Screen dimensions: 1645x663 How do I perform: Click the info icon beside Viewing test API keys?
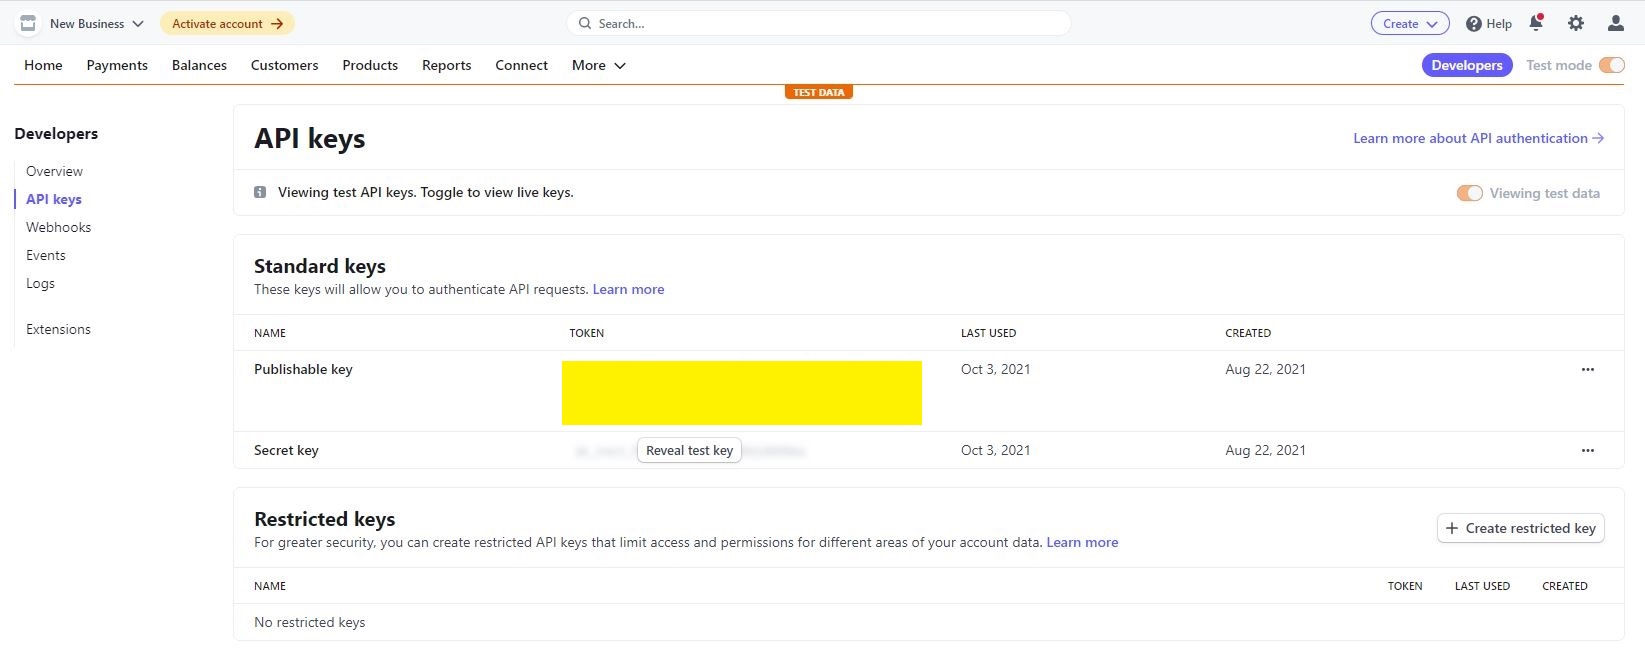point(260,192)
